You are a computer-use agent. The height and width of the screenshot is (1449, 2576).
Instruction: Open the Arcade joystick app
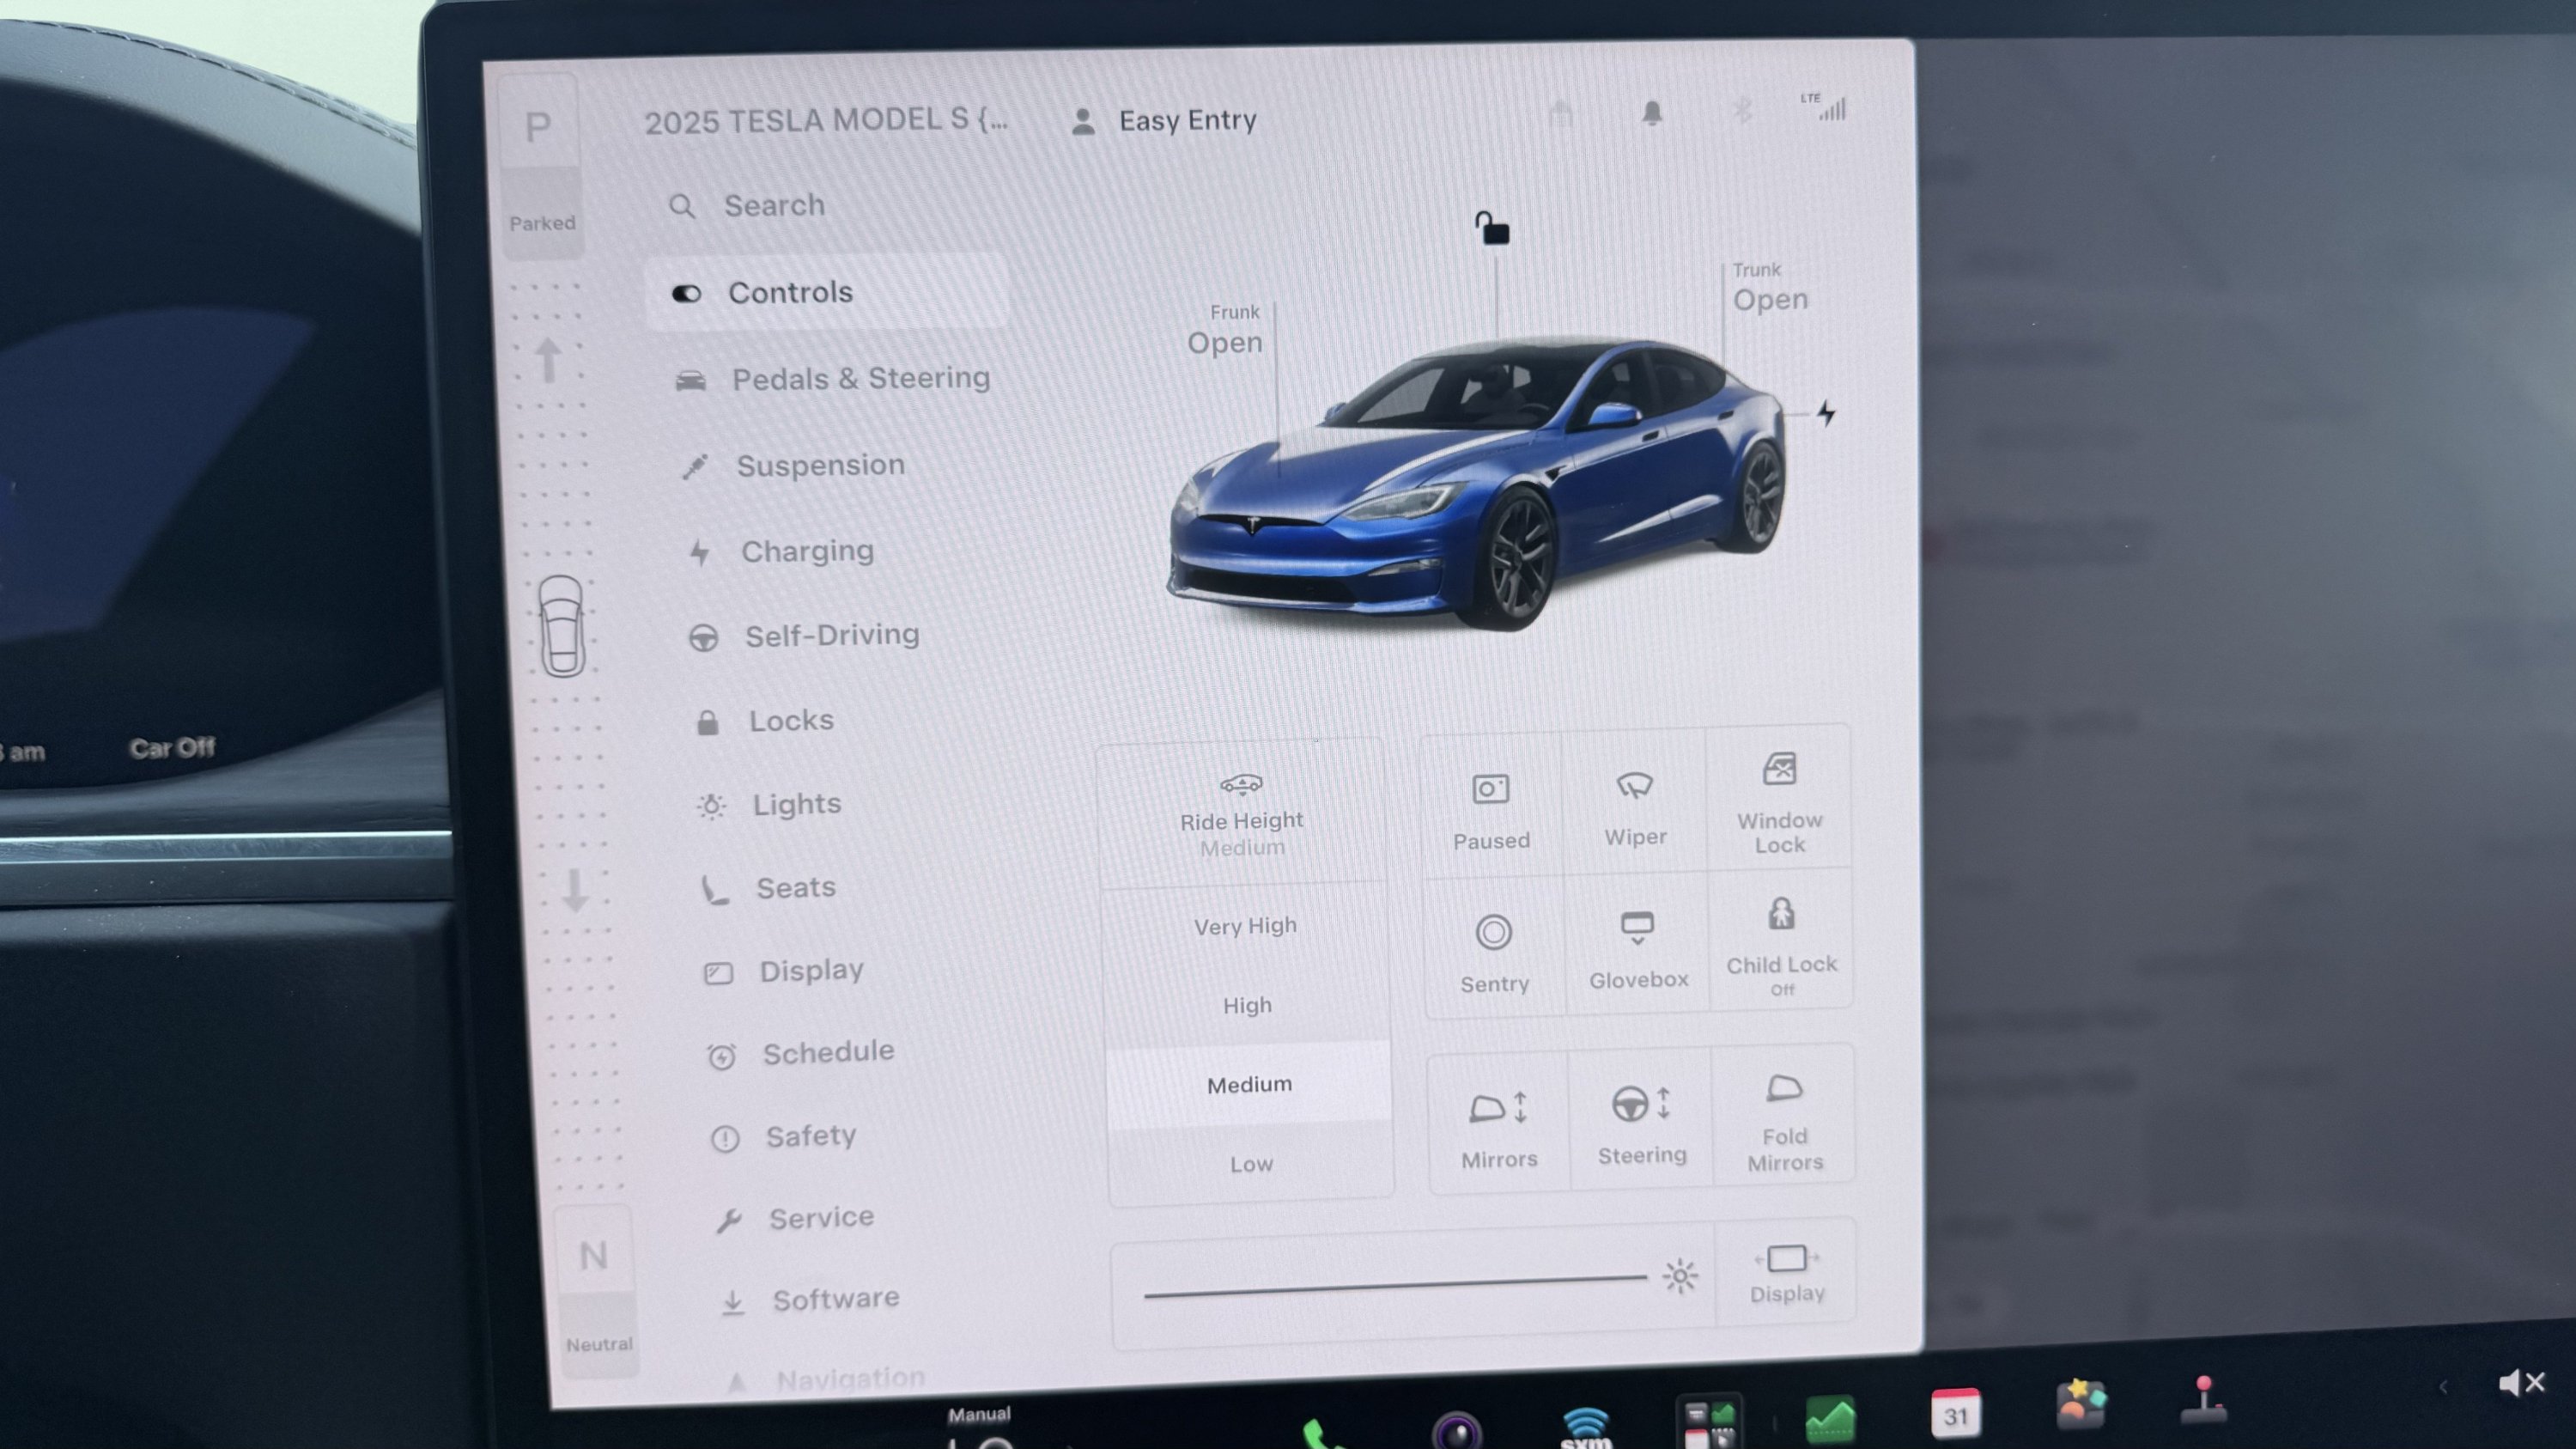click(x=2203, y=1400)
